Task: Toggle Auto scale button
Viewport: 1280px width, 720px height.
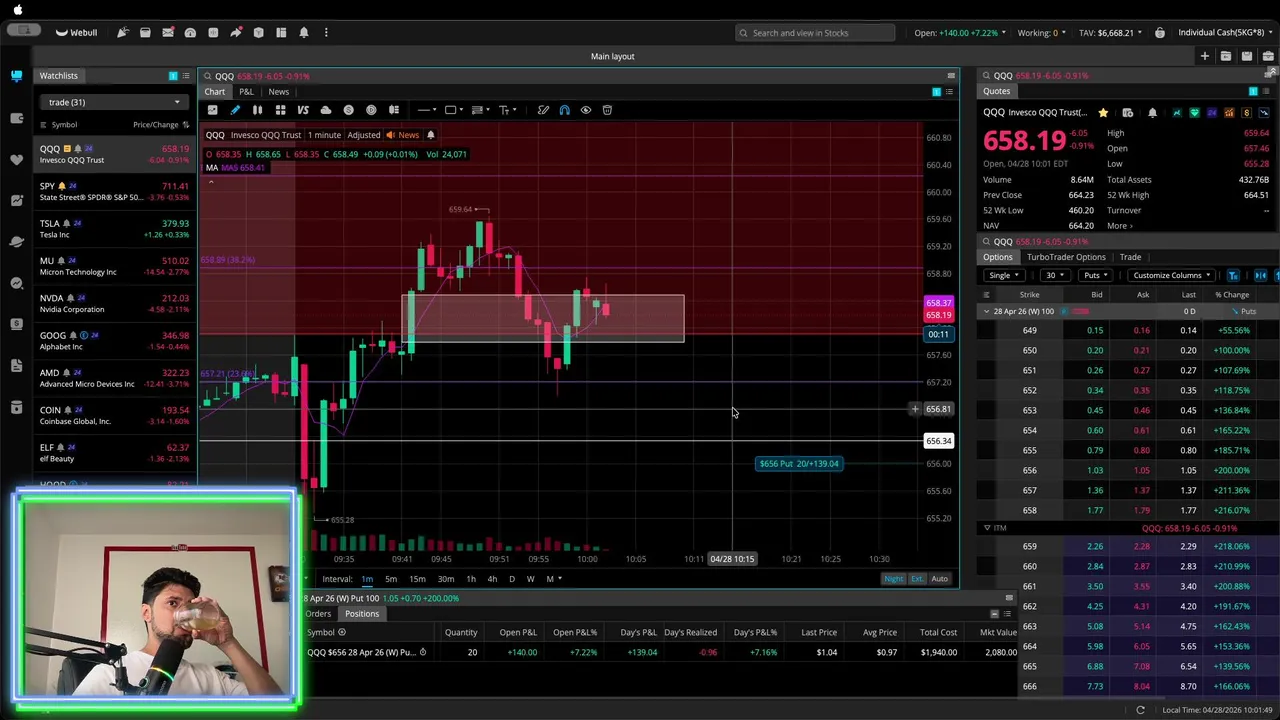Action: [939, 579]
